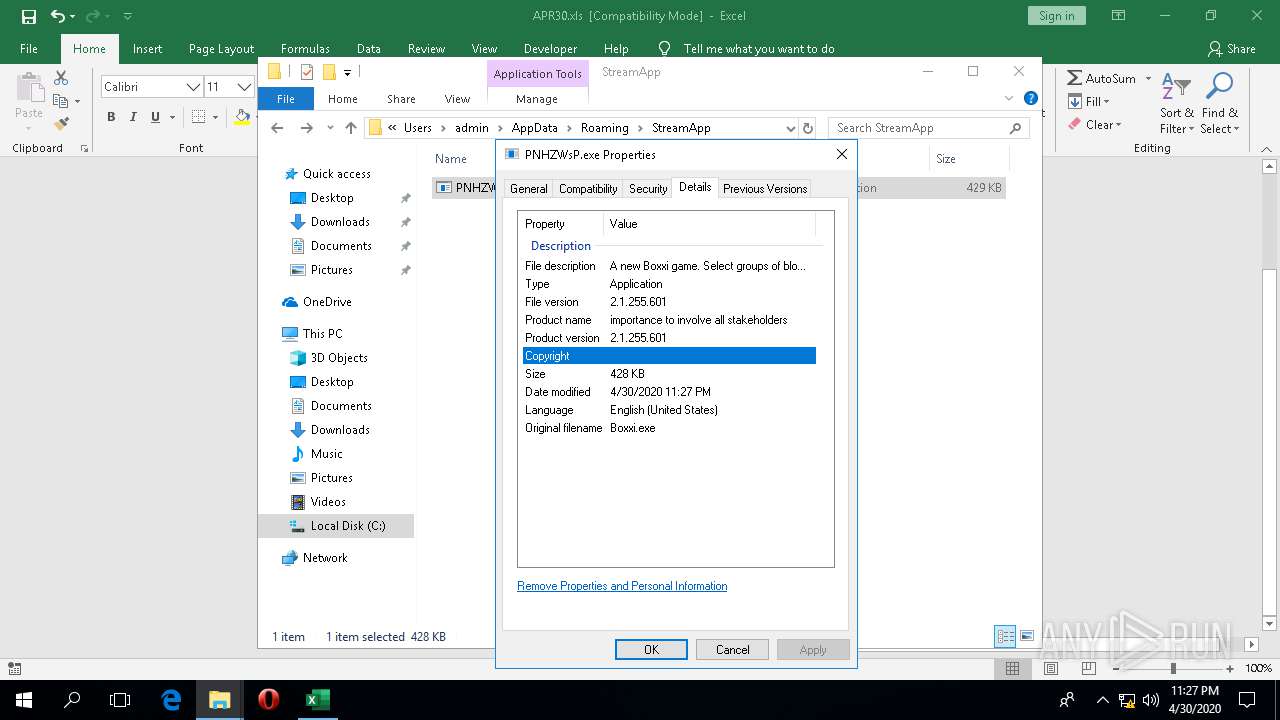Click the zoom in plus button
The image size is (1280, 720).
coord(1231,668)
